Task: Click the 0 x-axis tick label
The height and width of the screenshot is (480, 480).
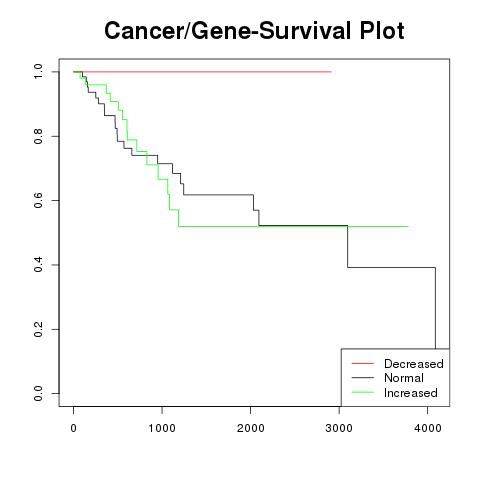Action: click(73, 428)
